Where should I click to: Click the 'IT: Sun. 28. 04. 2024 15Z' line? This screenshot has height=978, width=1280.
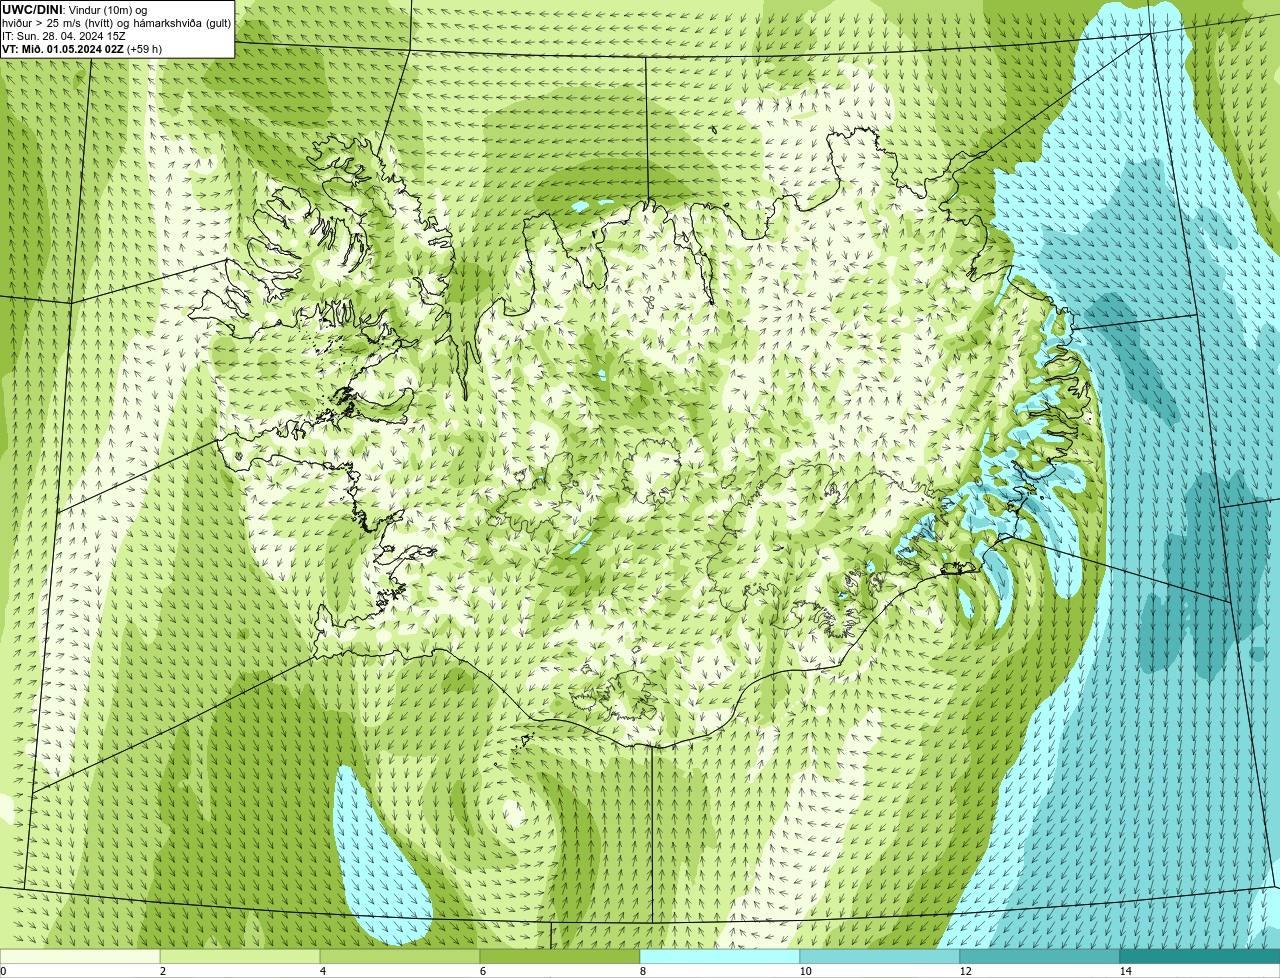64,36
